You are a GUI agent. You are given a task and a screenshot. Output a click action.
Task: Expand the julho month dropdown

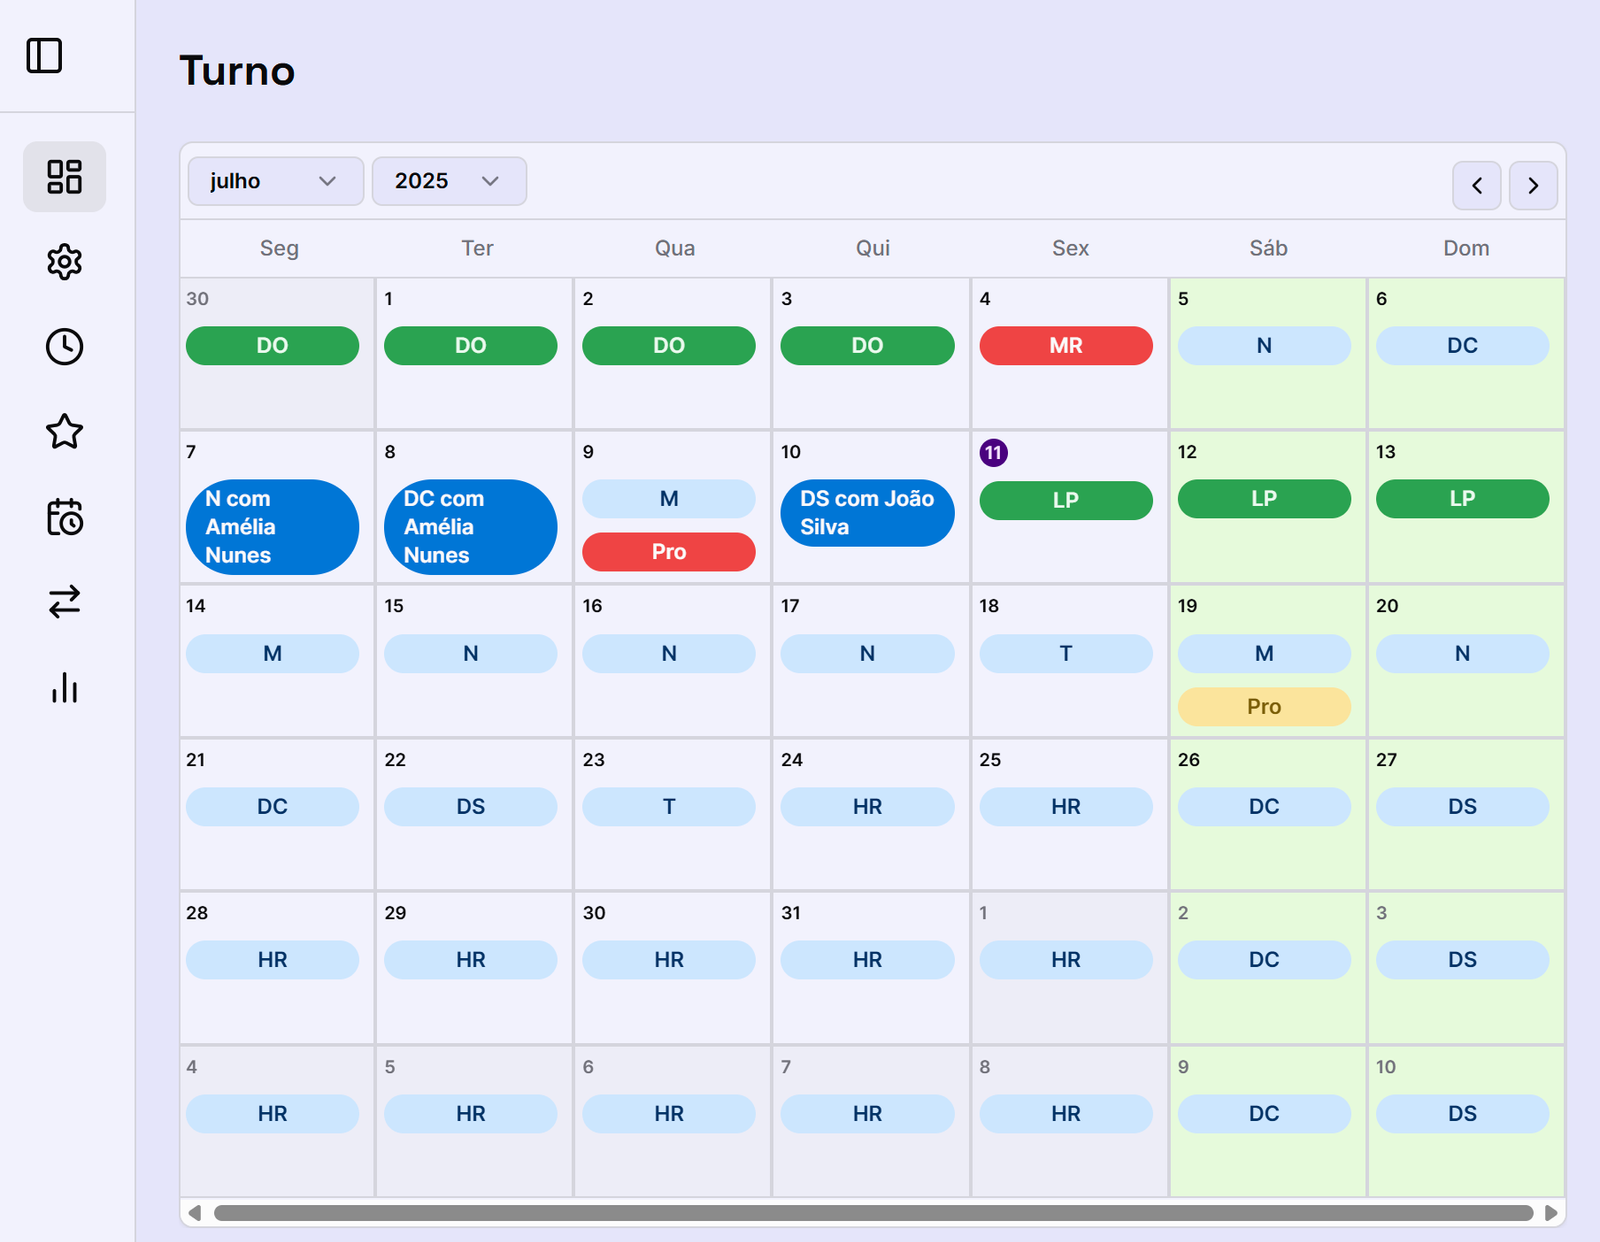click(x=275, y=181)
